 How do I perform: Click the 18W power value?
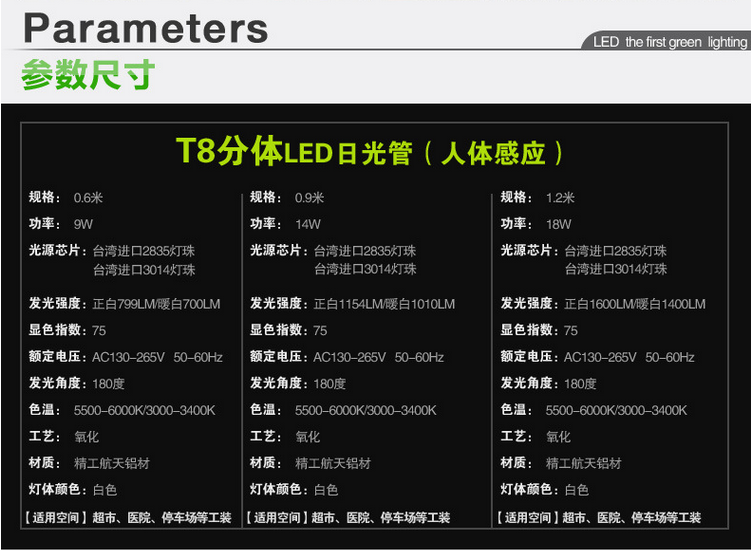(x=558, y=224)
